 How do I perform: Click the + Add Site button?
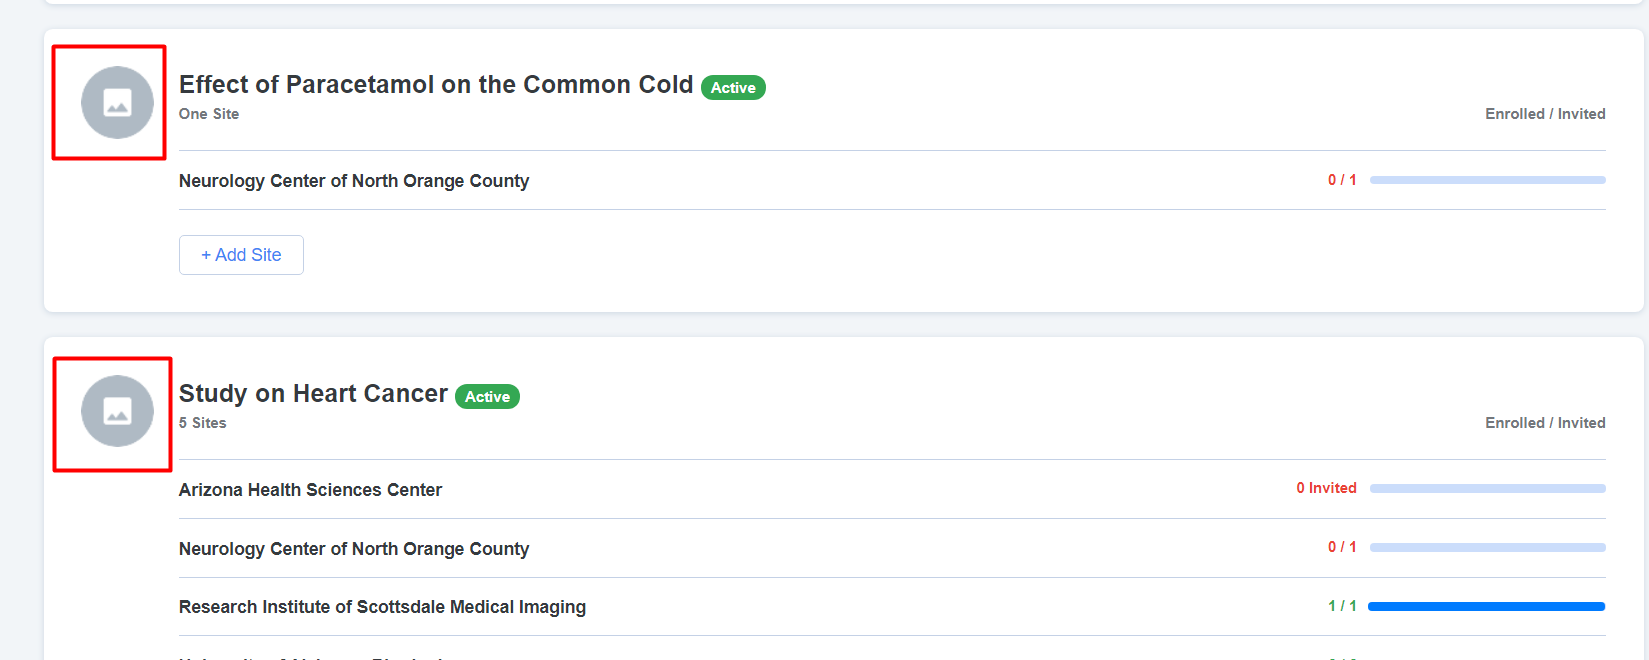(241, 255)
